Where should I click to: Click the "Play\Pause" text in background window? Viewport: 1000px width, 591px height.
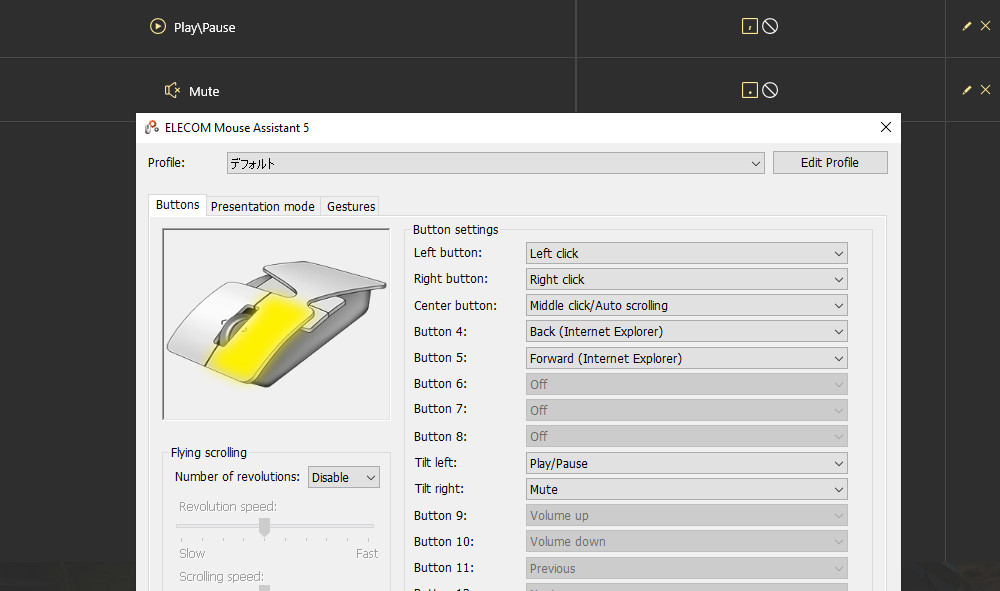click(x=205, y=27)
